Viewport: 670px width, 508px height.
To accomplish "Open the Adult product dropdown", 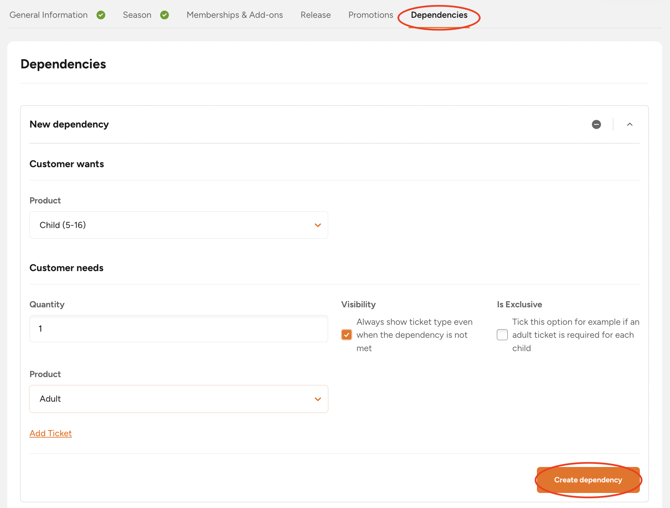I will coord(178,399).
